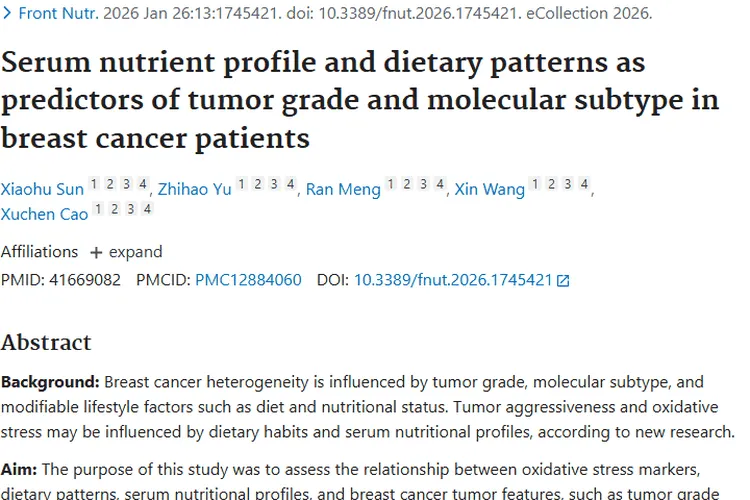This screenshot has width=750, height=500.
Task: Open author Xuchen Cao's link
Action: [44, 214]
